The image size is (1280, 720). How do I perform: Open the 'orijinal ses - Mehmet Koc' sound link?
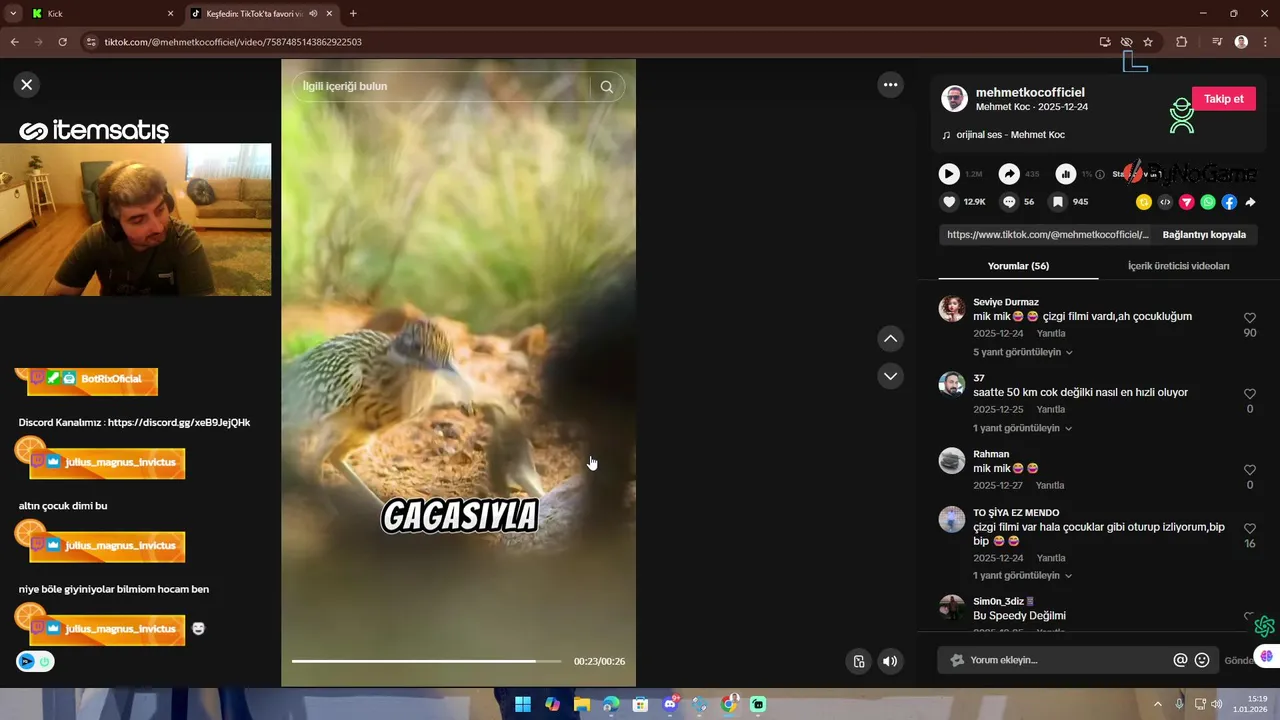click(x=1010, y=135)
